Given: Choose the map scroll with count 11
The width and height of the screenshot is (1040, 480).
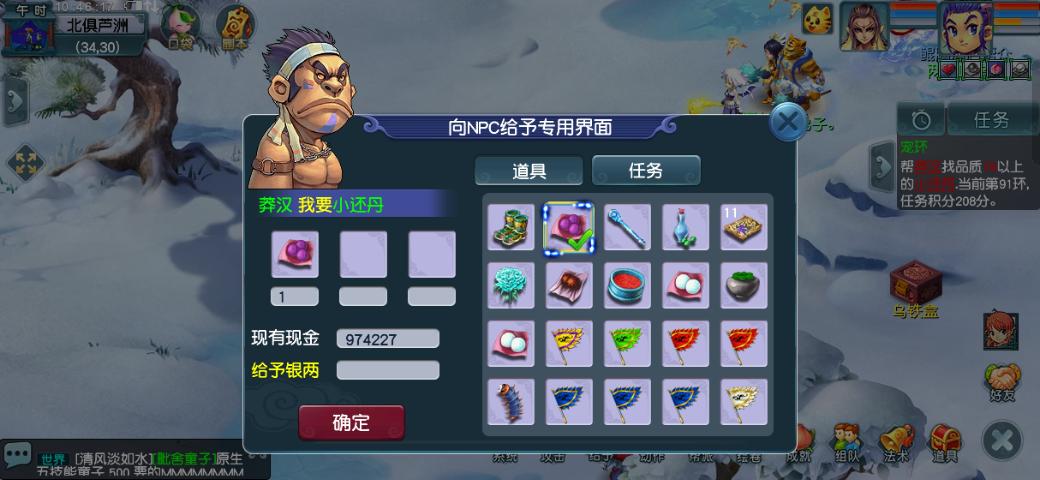Looking at the screenshot, I should (744, 227).
